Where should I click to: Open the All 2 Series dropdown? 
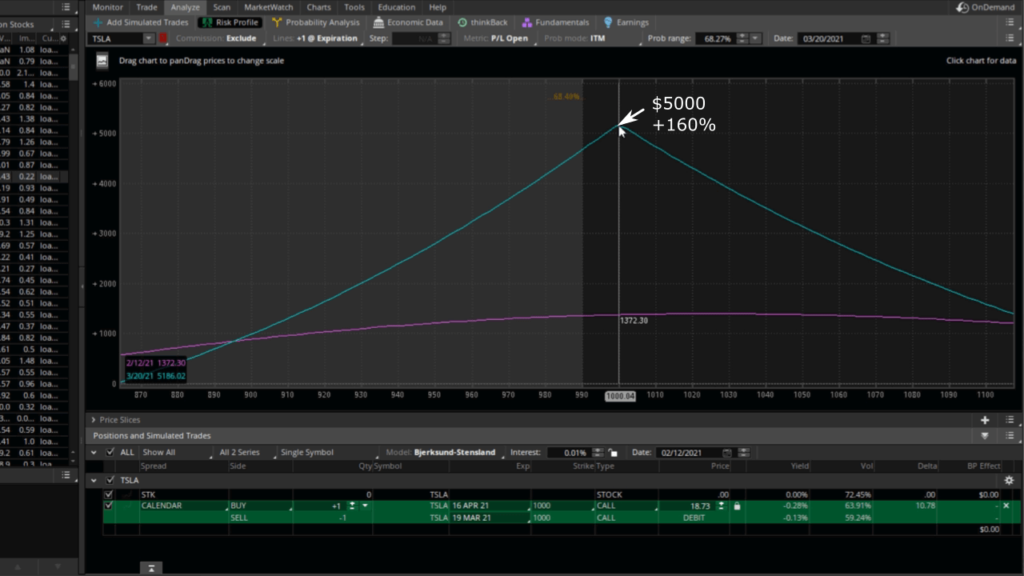point(246,452)
